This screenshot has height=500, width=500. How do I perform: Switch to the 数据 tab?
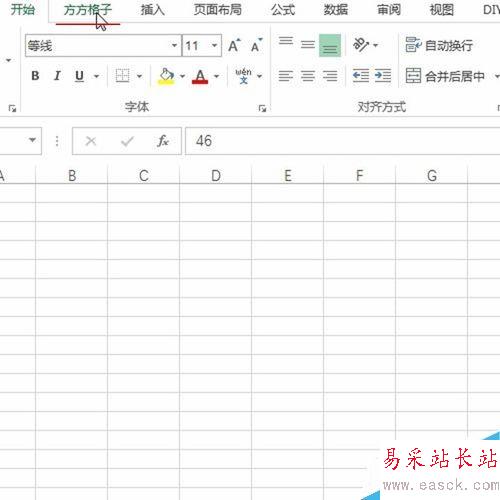pyautogui.click(x=336, y=10)
